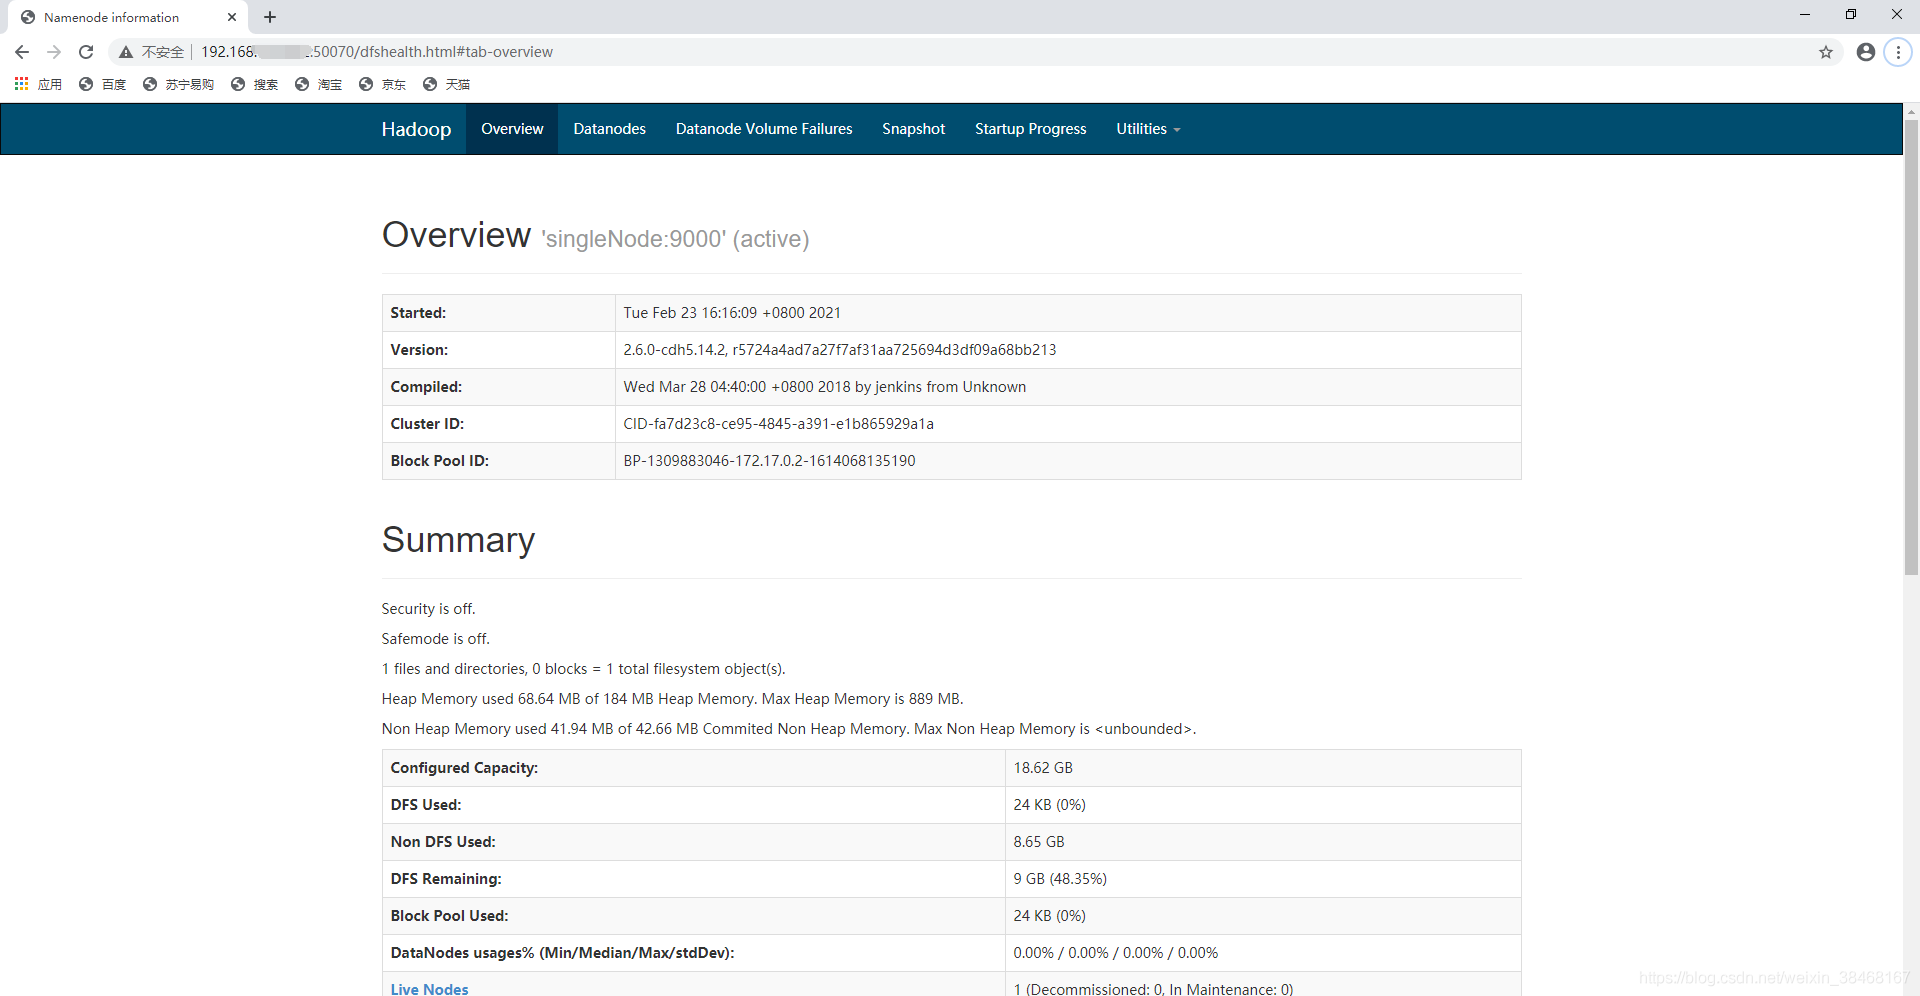Expand the Utilities dropdown menu
This screenshot has width=1920, height=996.
(1147, 129)
